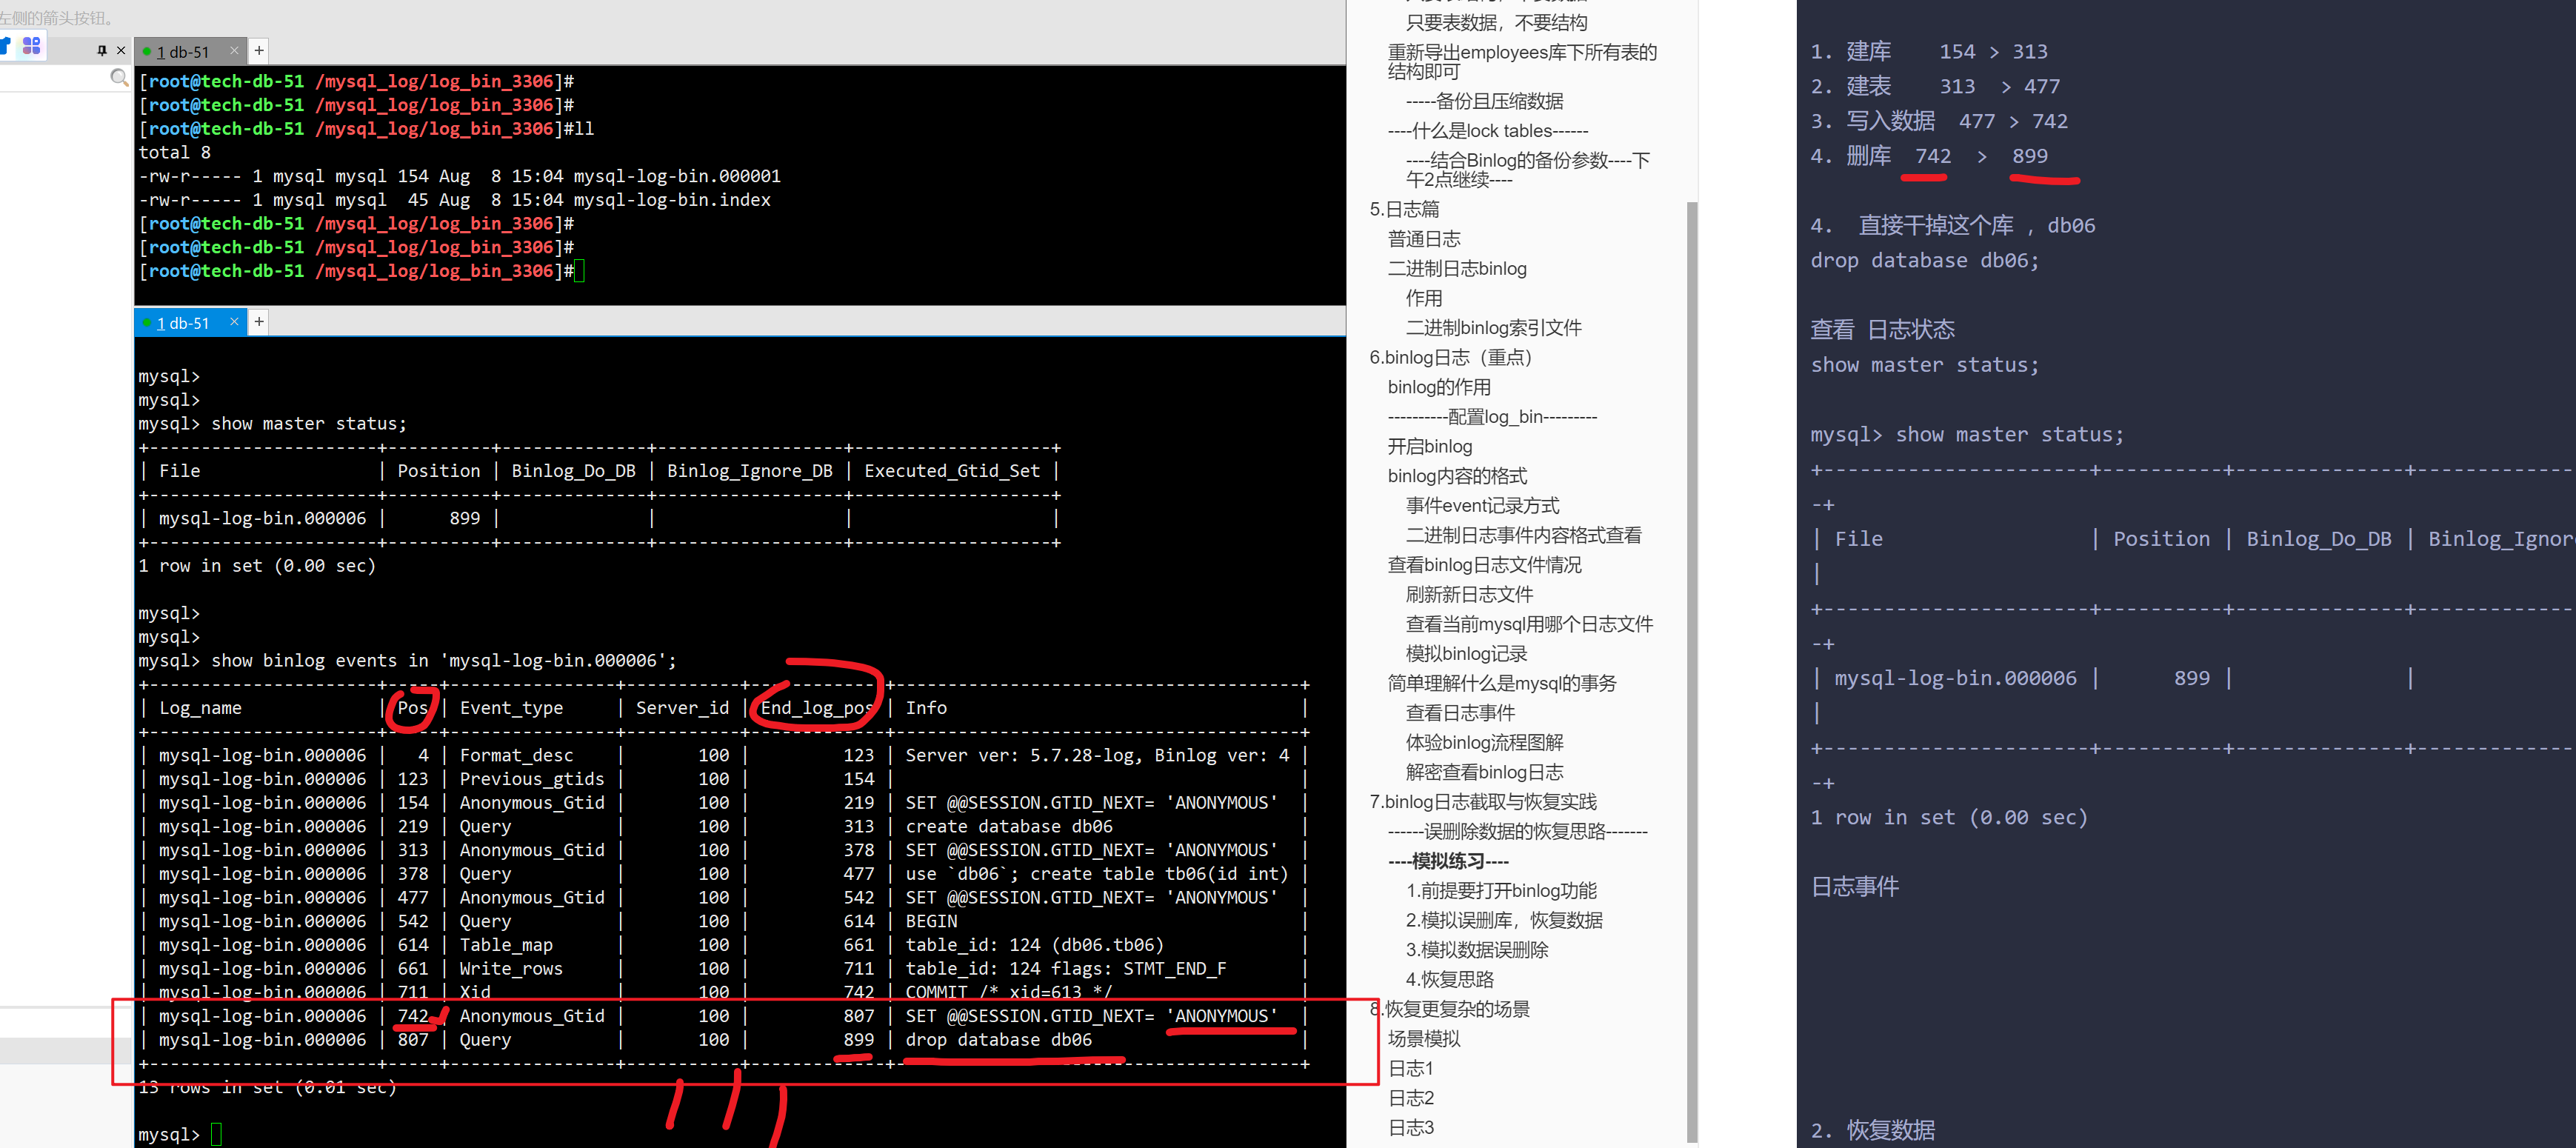Click the magnifier search icon
Viewport: 2576px width, 1148px height.
pyautogui.click(x=119, y=78)
